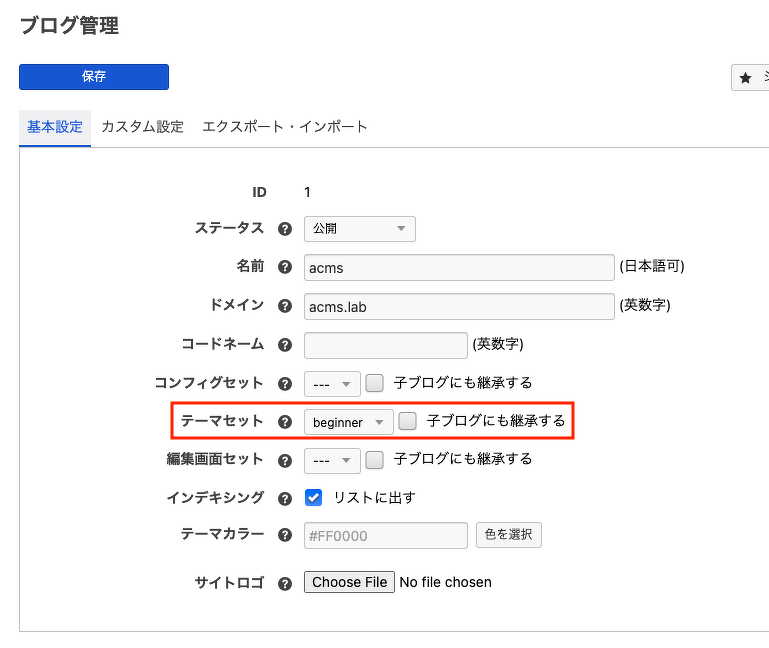Viewport: 769px width, 648px height.
Task: Open the エクスポート・インポート tab
Action: click(285, 127)
